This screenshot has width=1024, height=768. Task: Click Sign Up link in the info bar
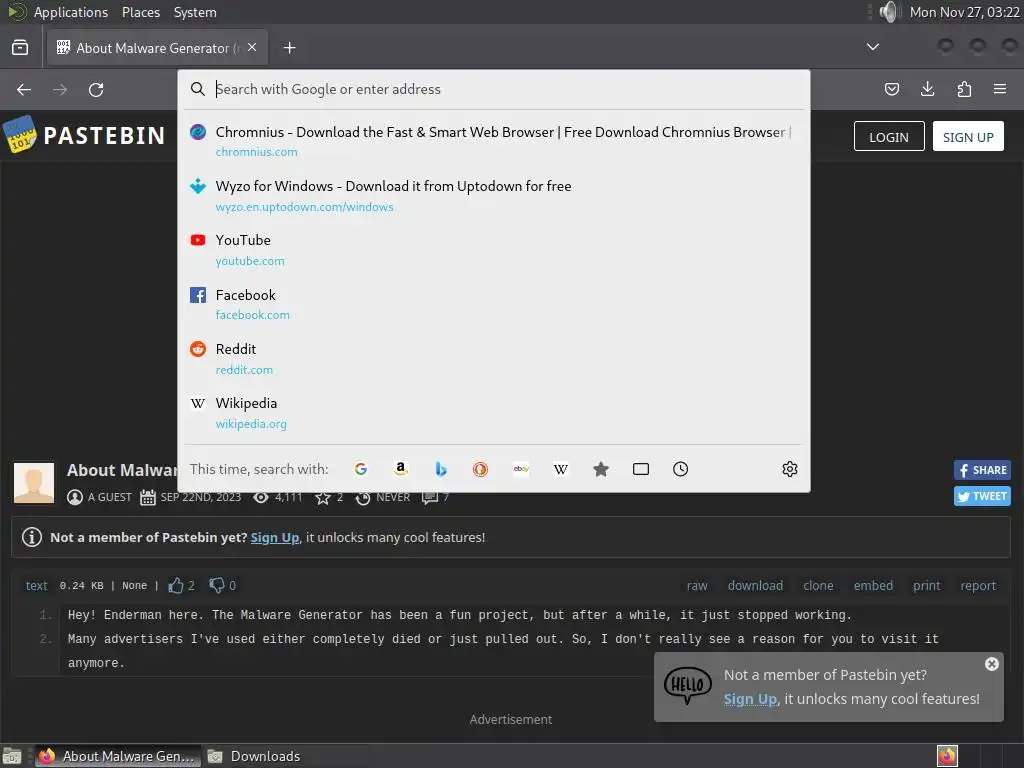[x=275, y=537]
